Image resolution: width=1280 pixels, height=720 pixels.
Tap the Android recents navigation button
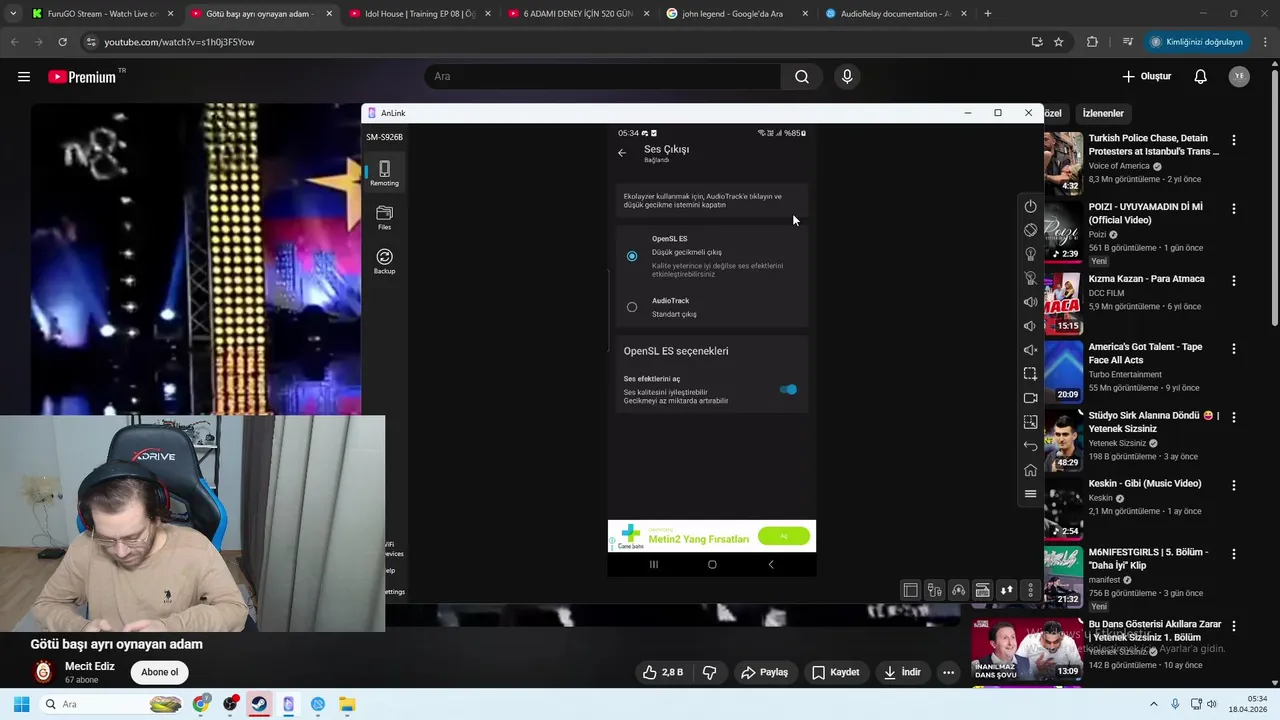coord(654,564)
